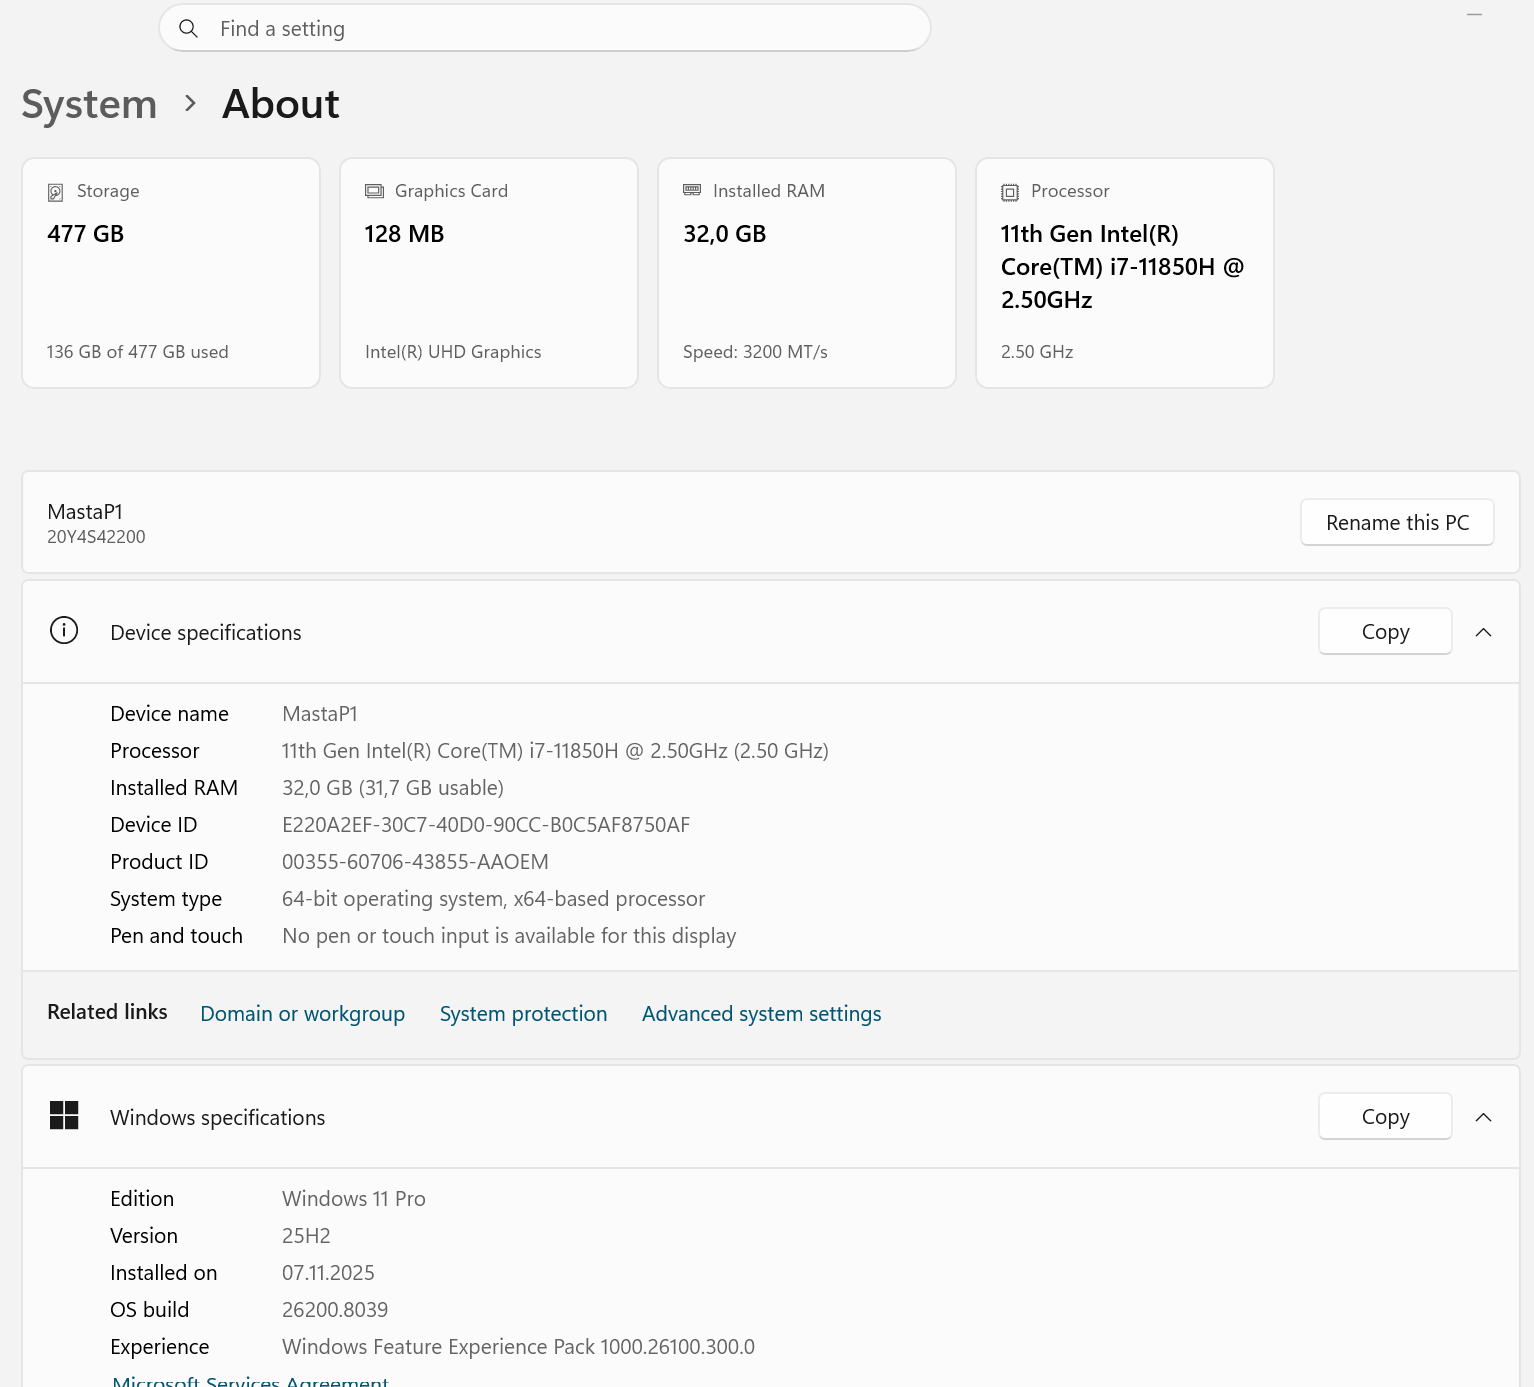This screenshot has height=1387, width=1534.
Task: Copy the Windows specifications
Action: click(1384, 1117)
